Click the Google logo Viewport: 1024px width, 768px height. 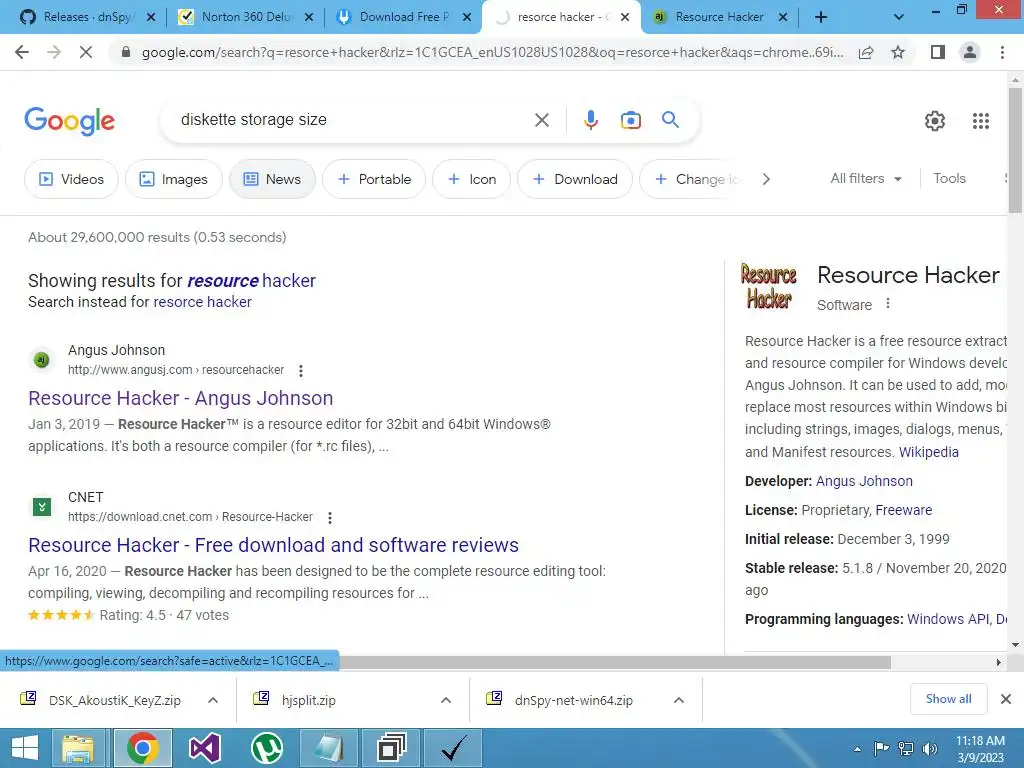pyautogui.click(x=70, y=121)
